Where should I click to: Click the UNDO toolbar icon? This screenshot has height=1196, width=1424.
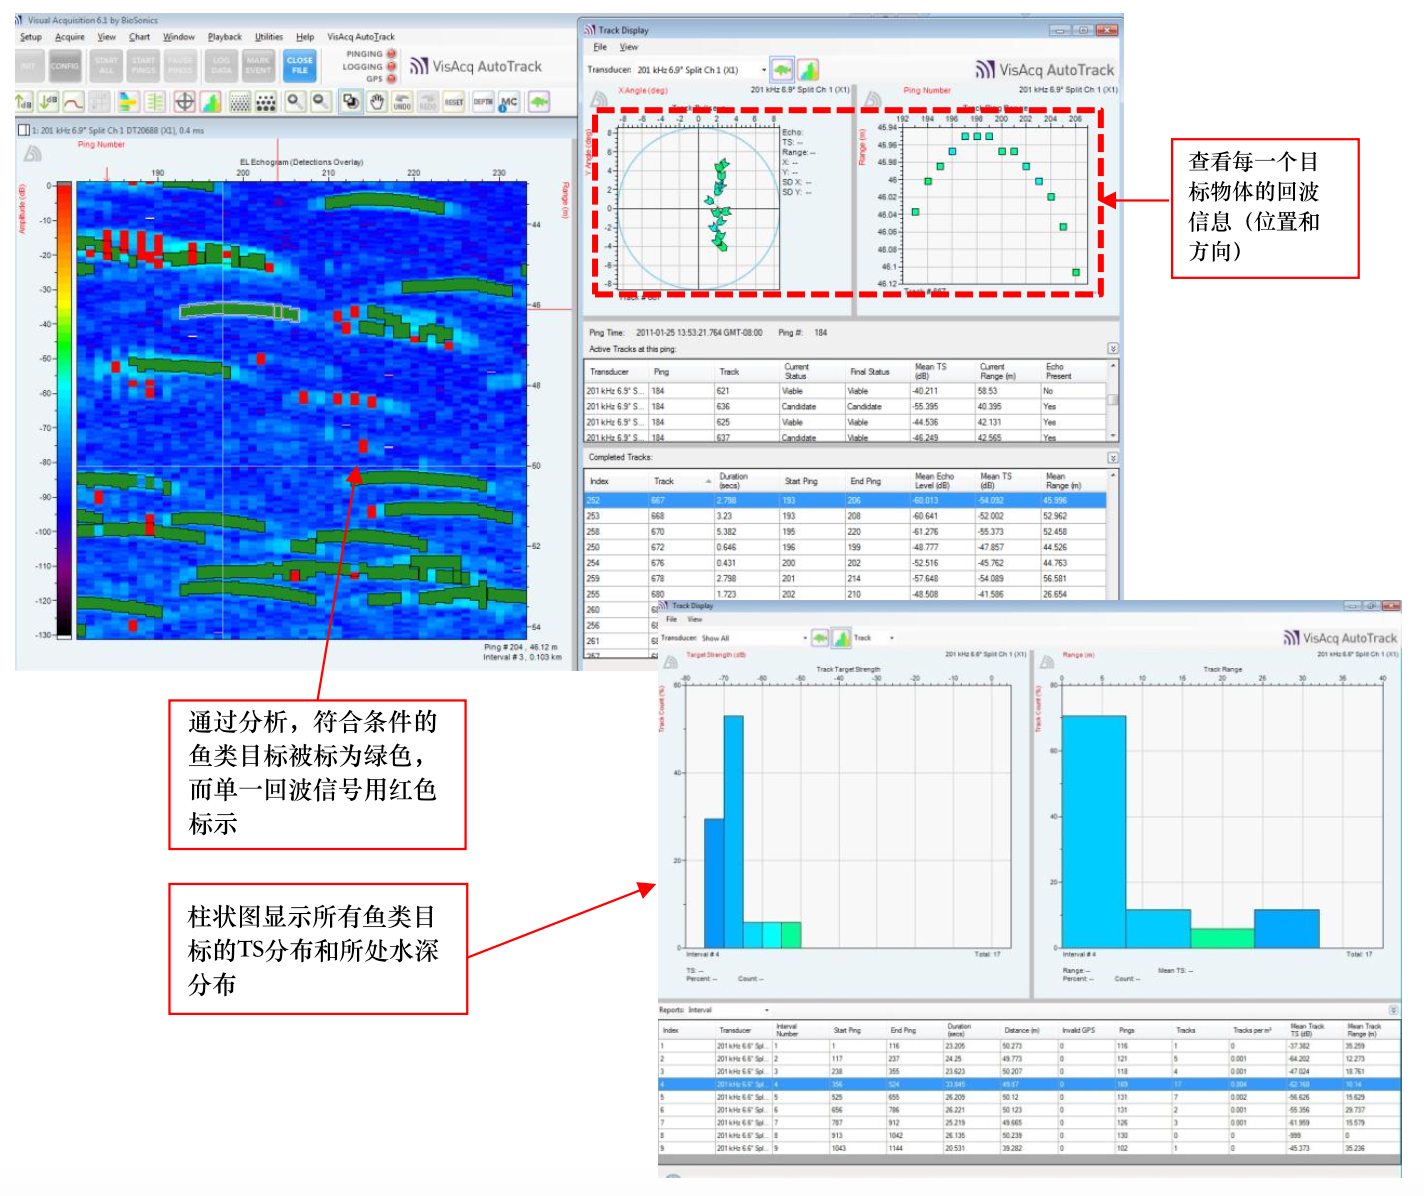[402, 102]
